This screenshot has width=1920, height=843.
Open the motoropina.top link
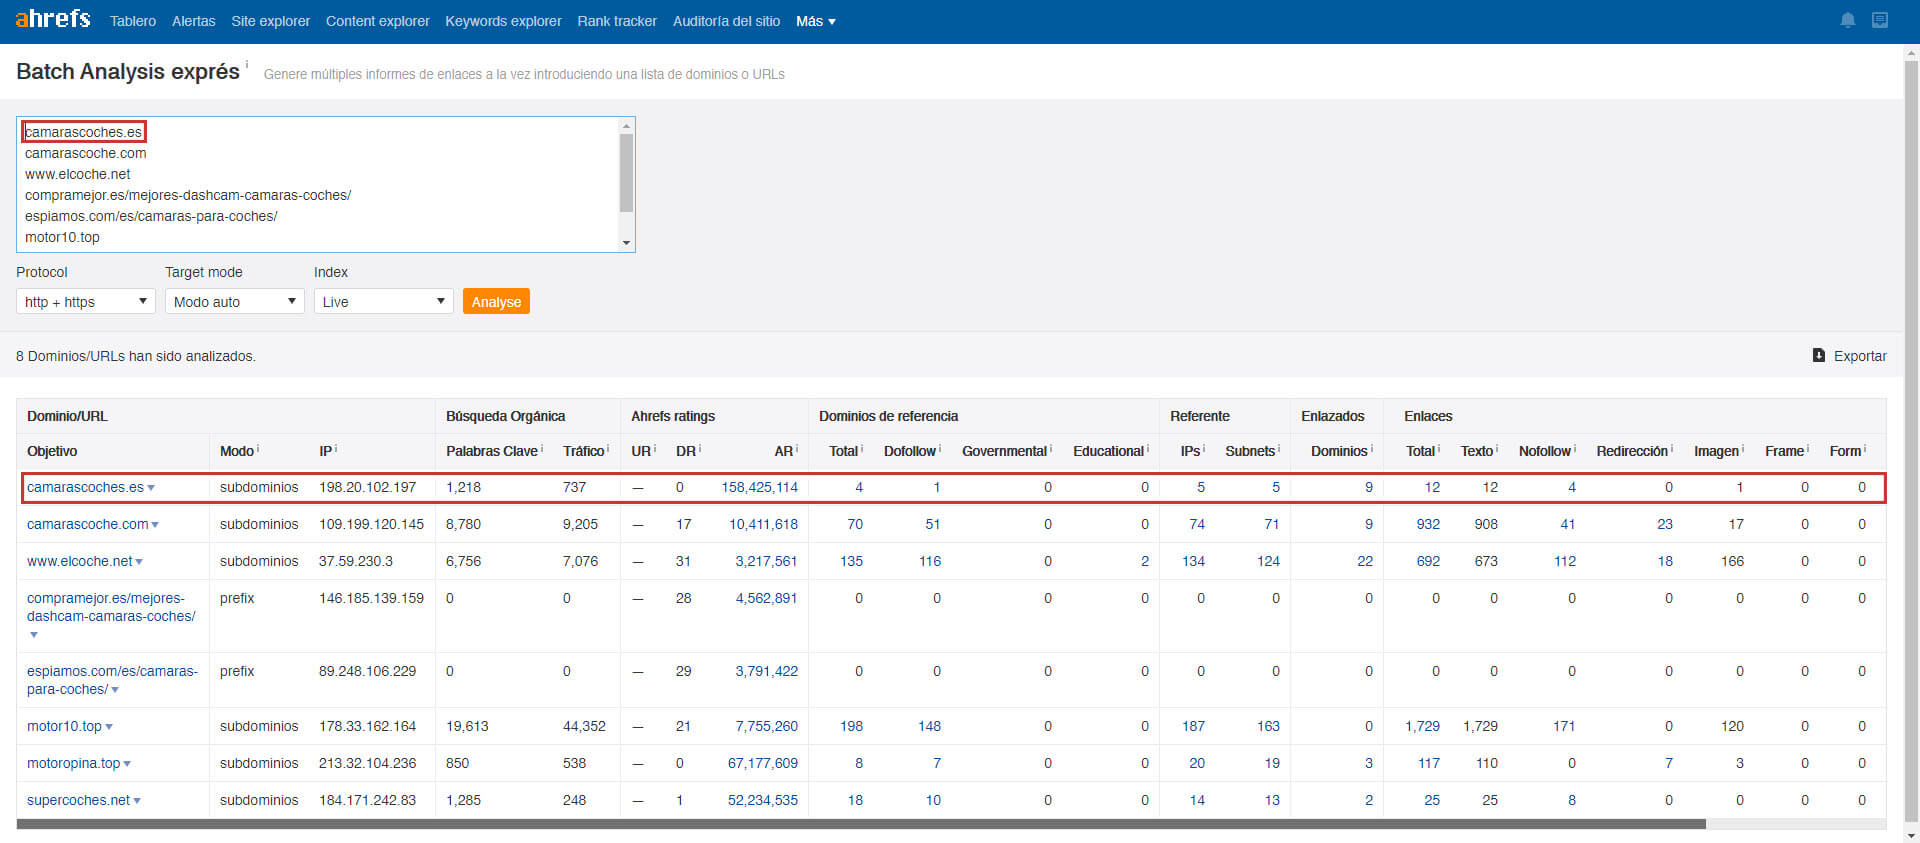pyautogui.click(x=73, y=763)
